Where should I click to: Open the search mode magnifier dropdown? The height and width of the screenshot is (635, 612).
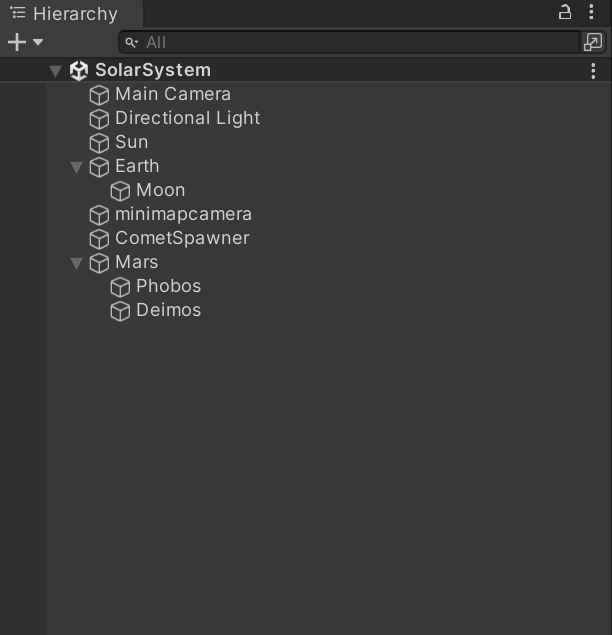coord(132,42)
